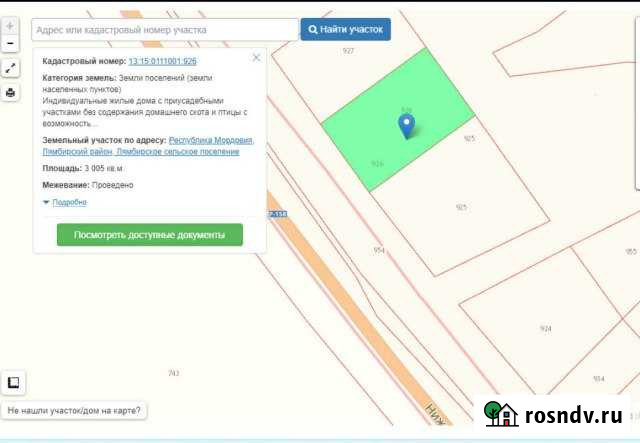The height and width of the screenshot is (443, 640).
Task: Click the address or cadastral number field
Action: point(165,30)
